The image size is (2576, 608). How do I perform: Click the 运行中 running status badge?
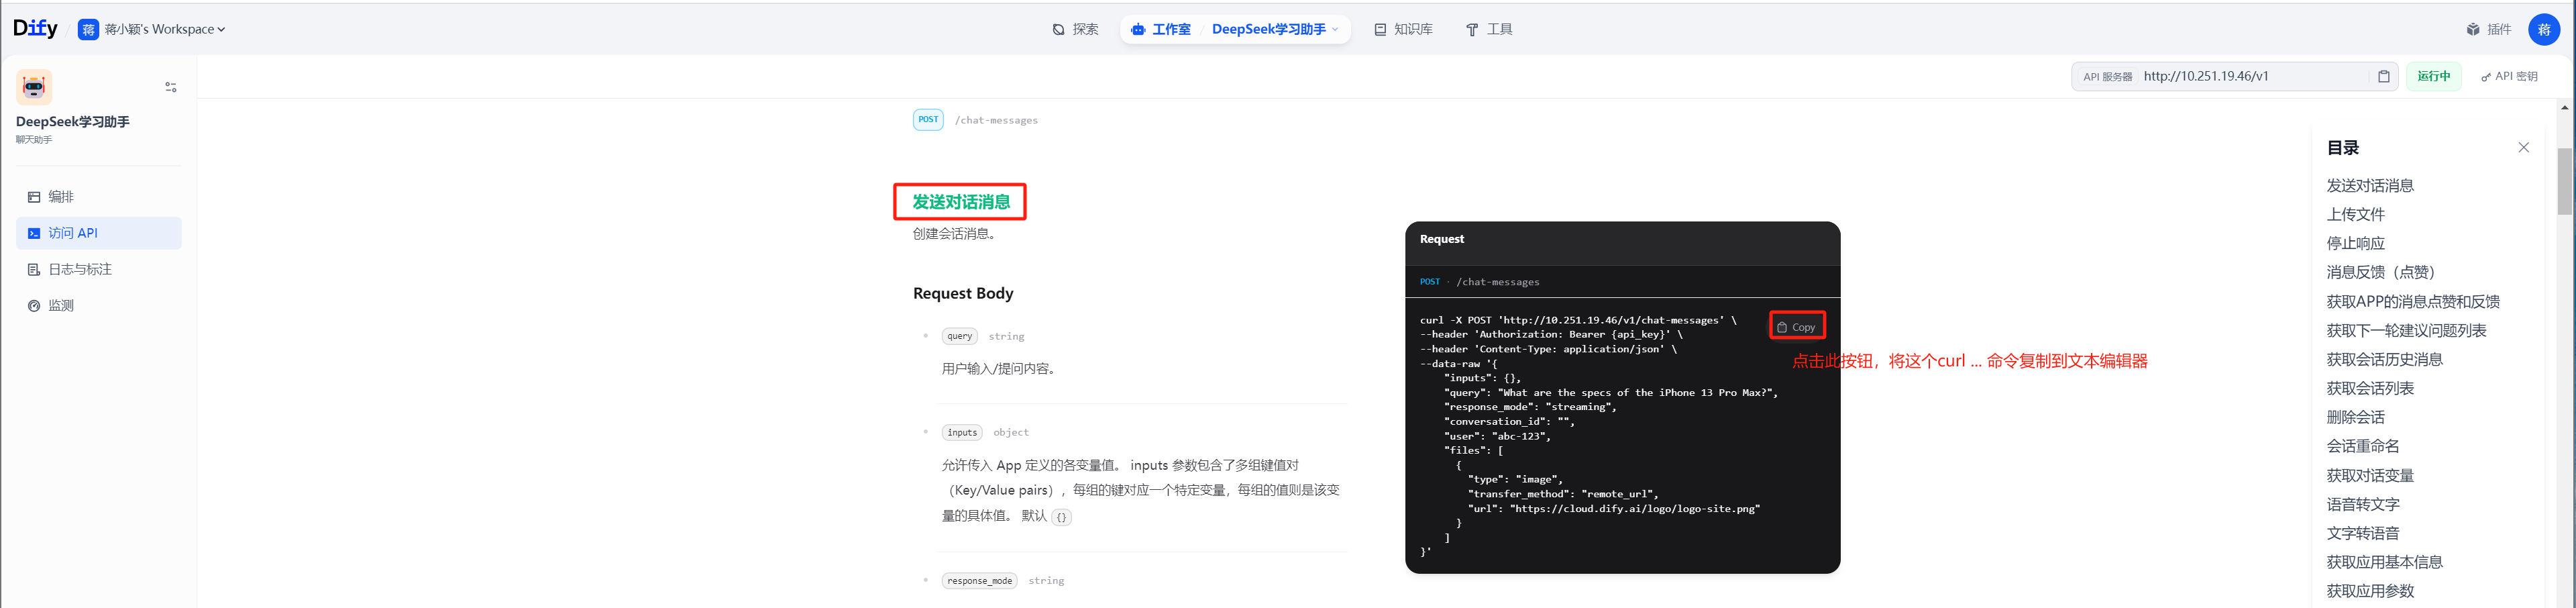(x=2434, y=76)
